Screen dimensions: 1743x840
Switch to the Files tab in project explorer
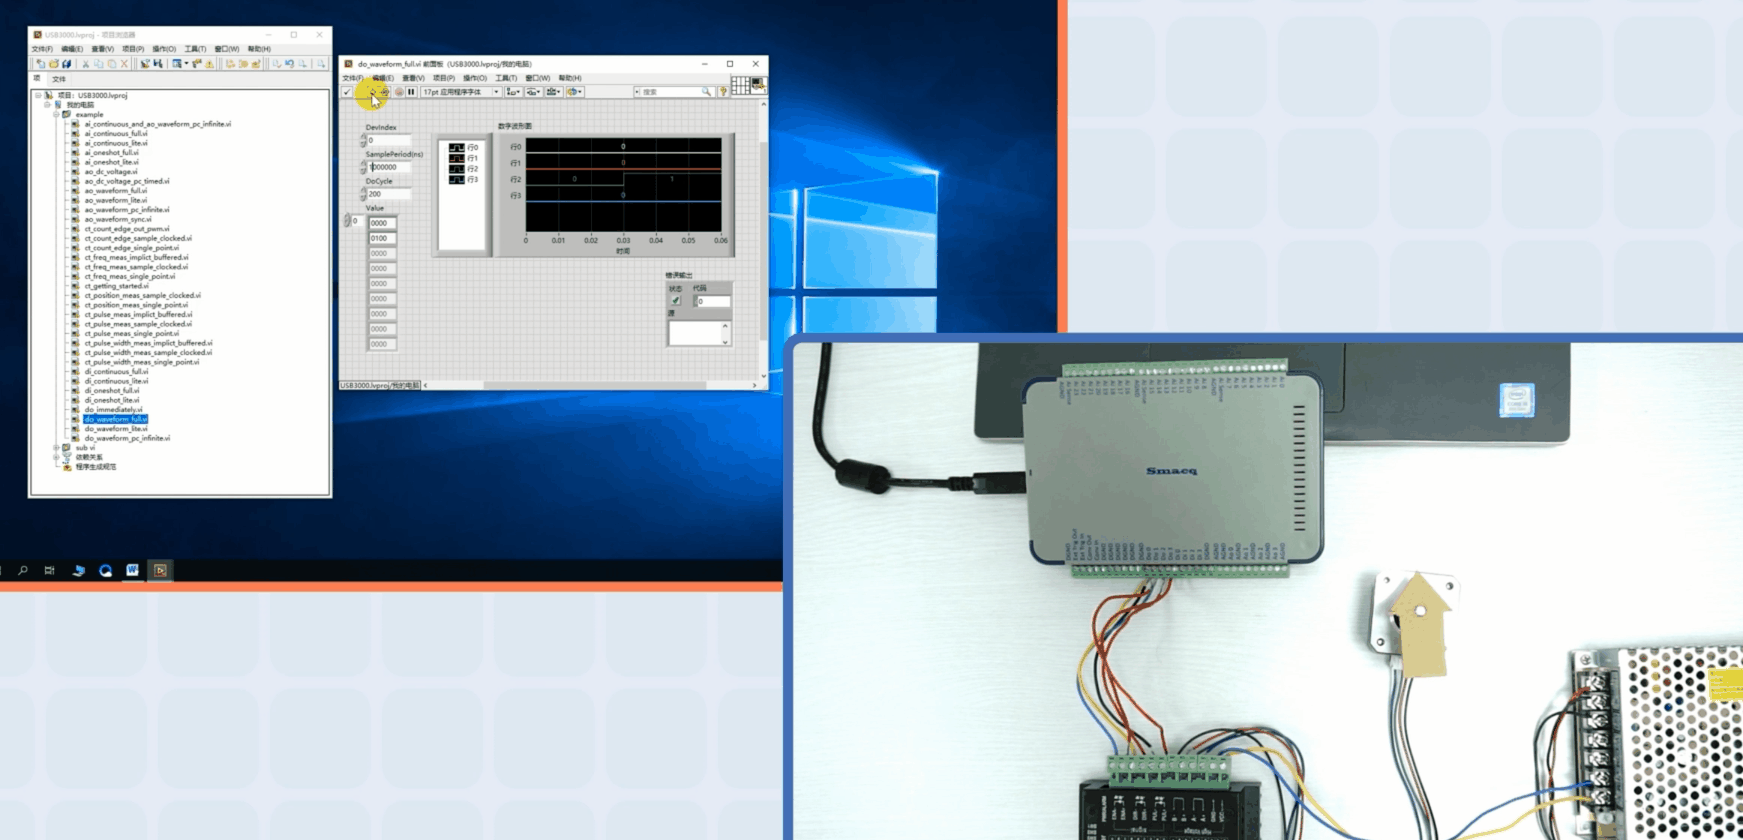tap(59, 79)
